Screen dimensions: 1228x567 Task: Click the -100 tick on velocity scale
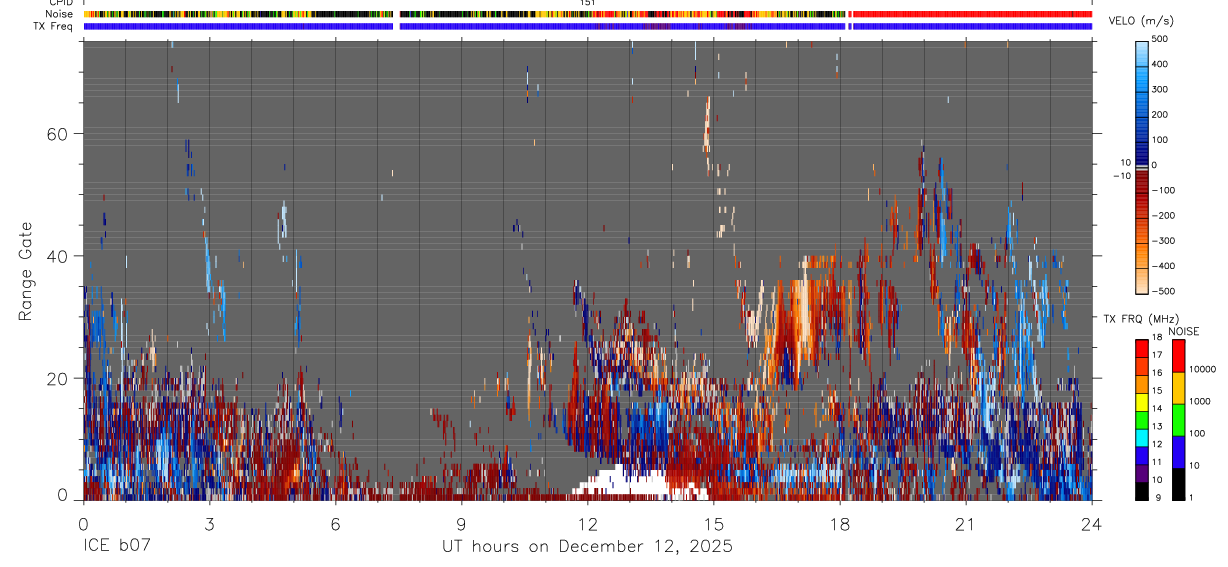click(1164, 190)
